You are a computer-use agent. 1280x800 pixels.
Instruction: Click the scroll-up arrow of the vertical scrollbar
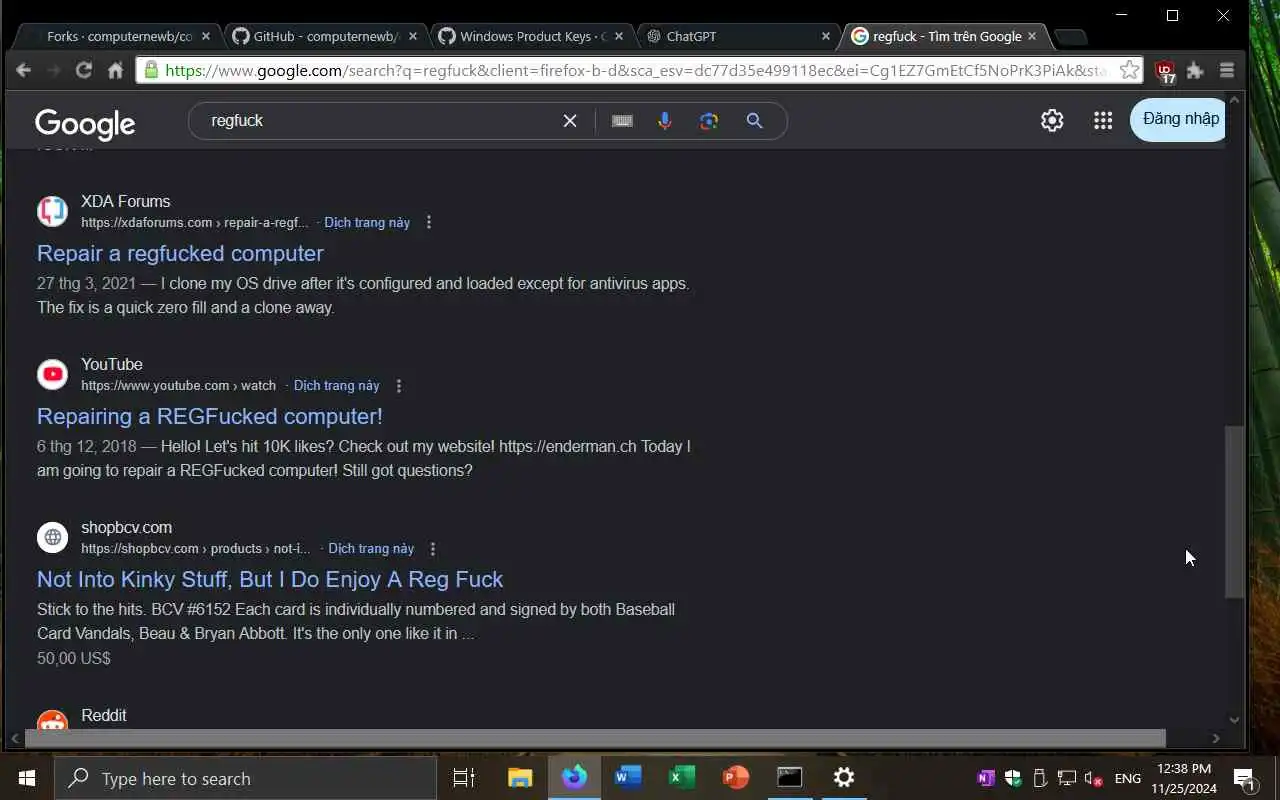point(1235,99)
